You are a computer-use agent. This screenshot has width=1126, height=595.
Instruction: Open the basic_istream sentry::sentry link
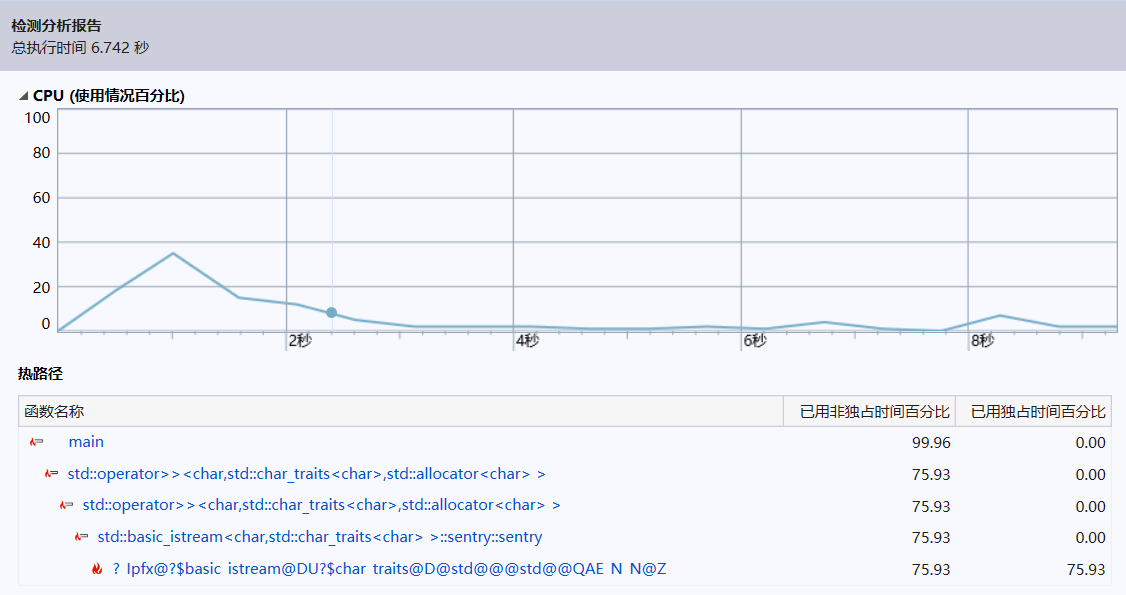pyautogui.click(x=320, y=537)
